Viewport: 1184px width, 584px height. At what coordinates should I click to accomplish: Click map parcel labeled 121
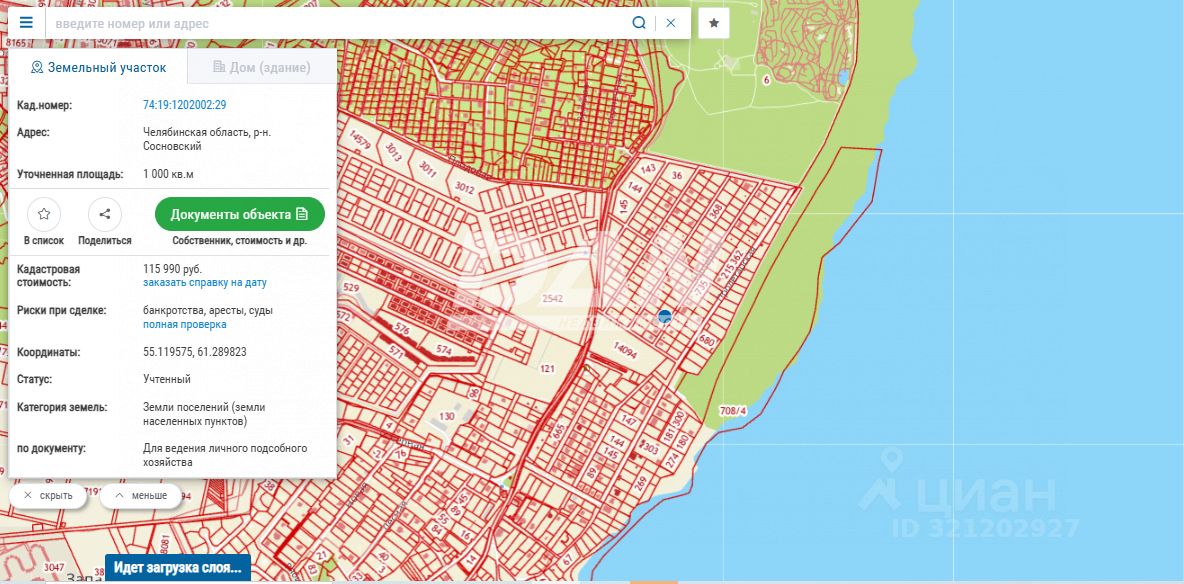click(x=547, y=369)
